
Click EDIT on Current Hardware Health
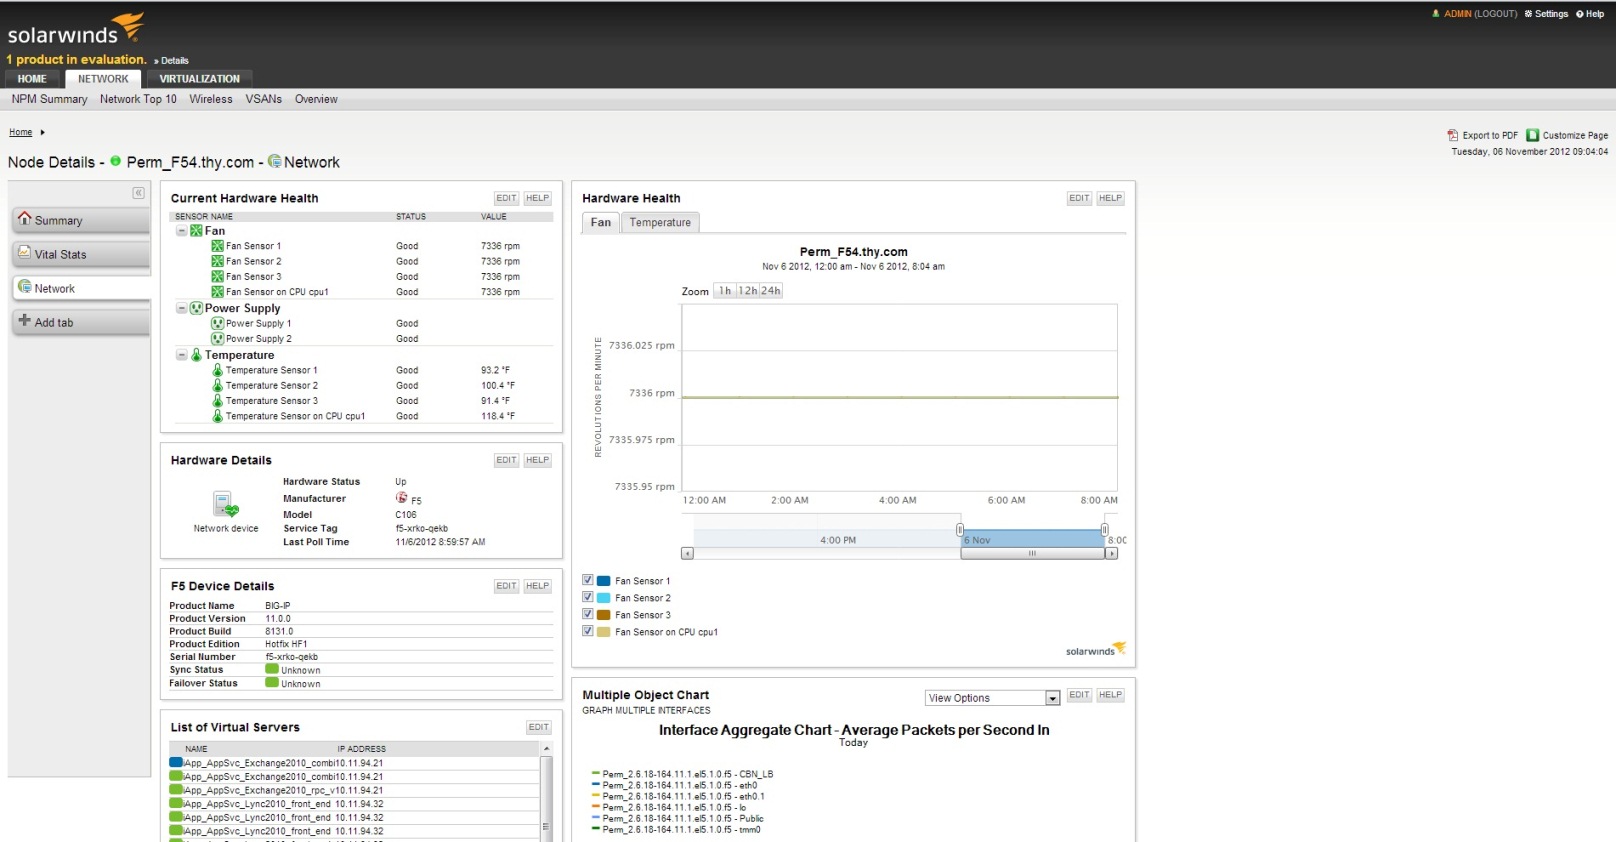506,198
